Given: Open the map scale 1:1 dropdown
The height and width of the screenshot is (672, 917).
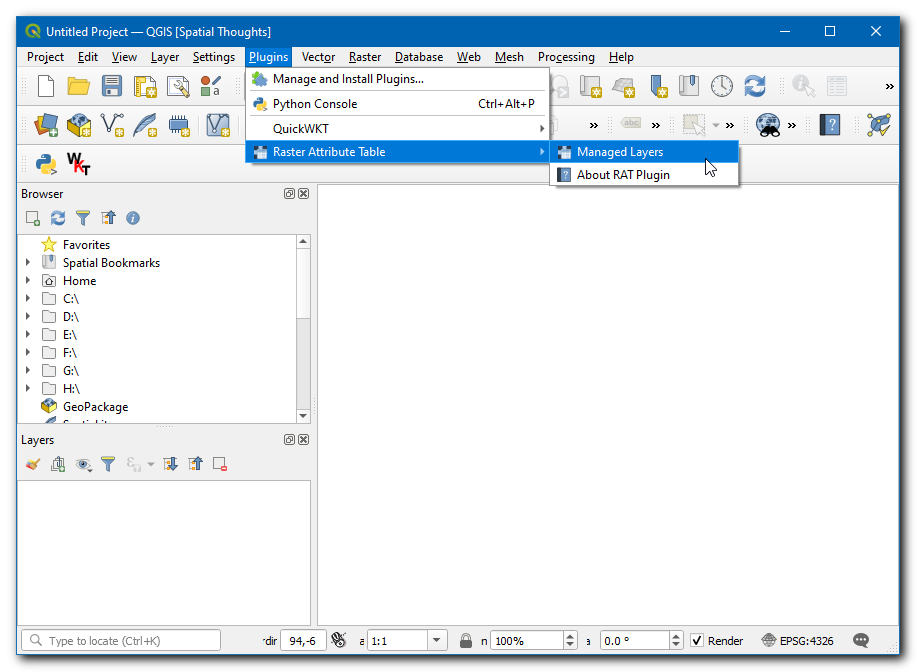Looking at the screenshot, I should tap(437, 641).
